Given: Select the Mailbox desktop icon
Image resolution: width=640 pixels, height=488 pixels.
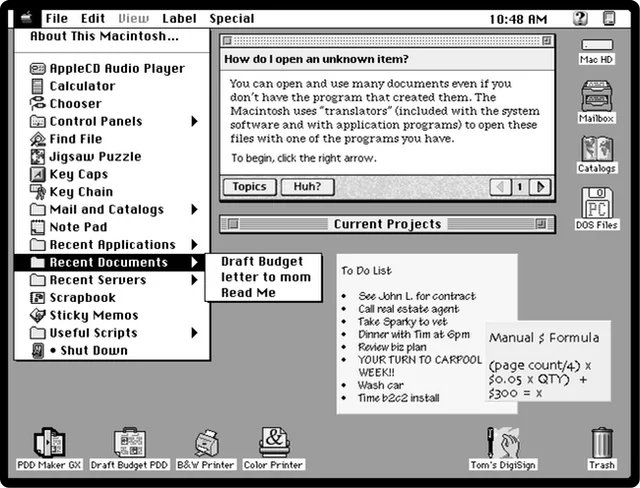Looking at the screenshot, I should click(x=596, y=96).
